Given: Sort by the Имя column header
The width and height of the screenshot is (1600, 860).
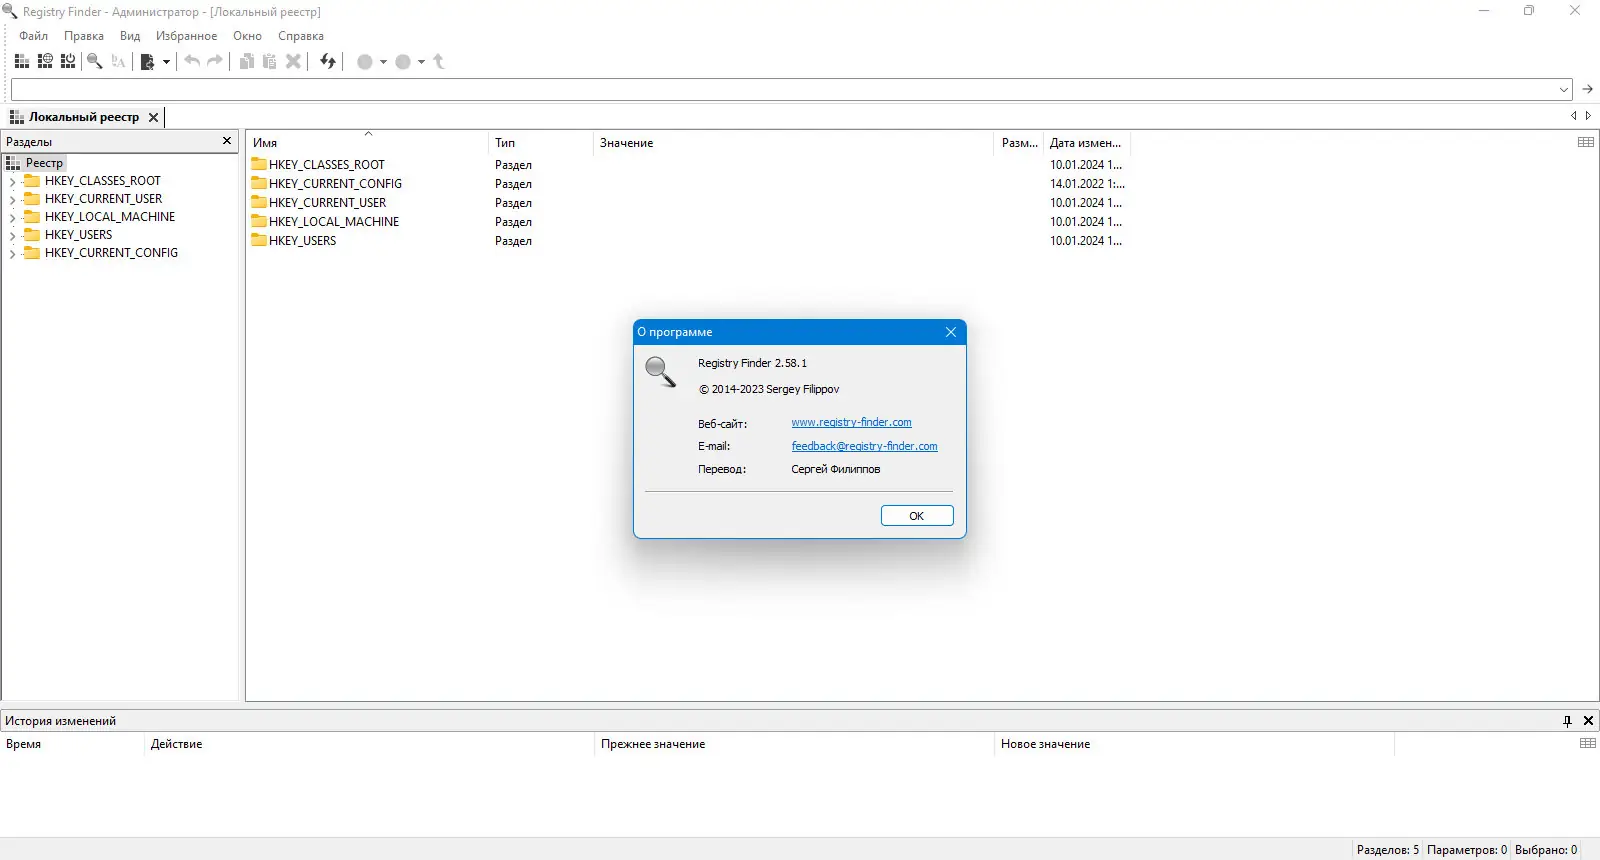Looking at the screenshot, I should coord(367,143).
